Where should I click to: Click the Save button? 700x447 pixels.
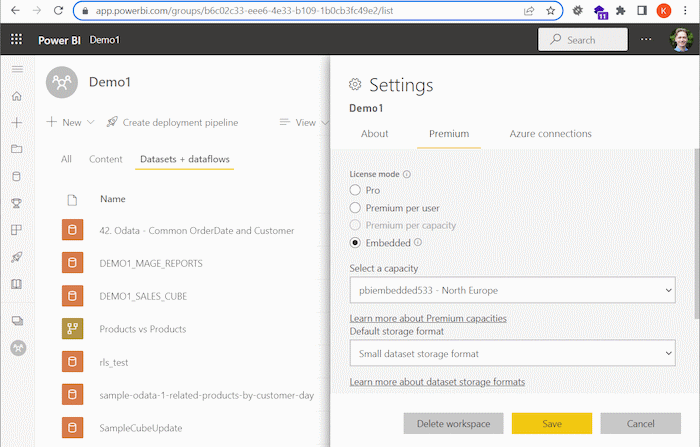tap(552, 423)
